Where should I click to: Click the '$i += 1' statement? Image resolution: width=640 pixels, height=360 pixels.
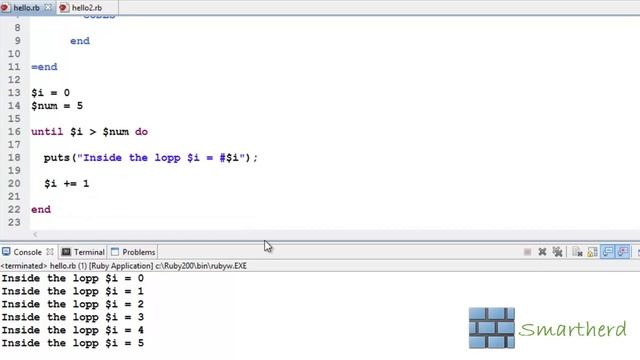tap(67, 184)
